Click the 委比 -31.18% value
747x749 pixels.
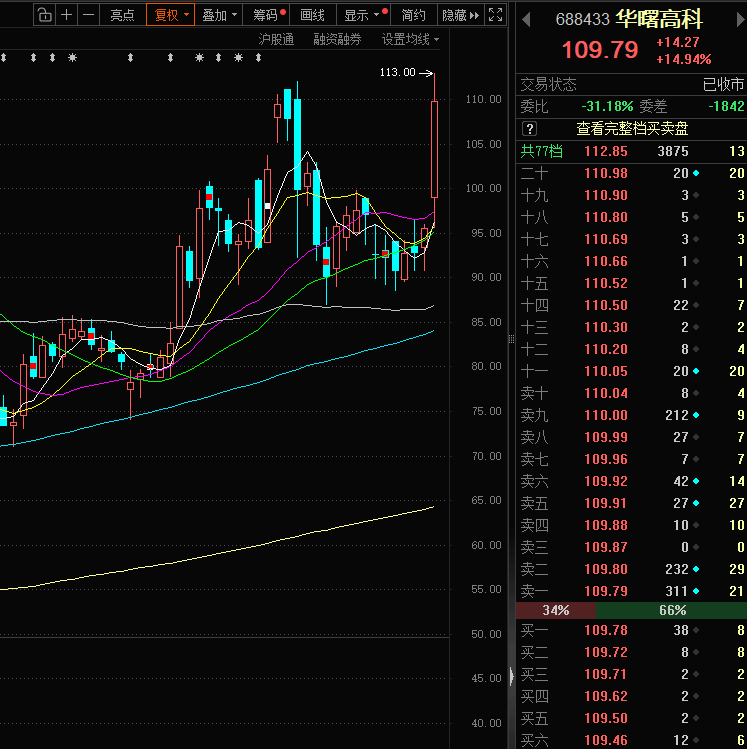pyautogui.click(x=607, y=106)
